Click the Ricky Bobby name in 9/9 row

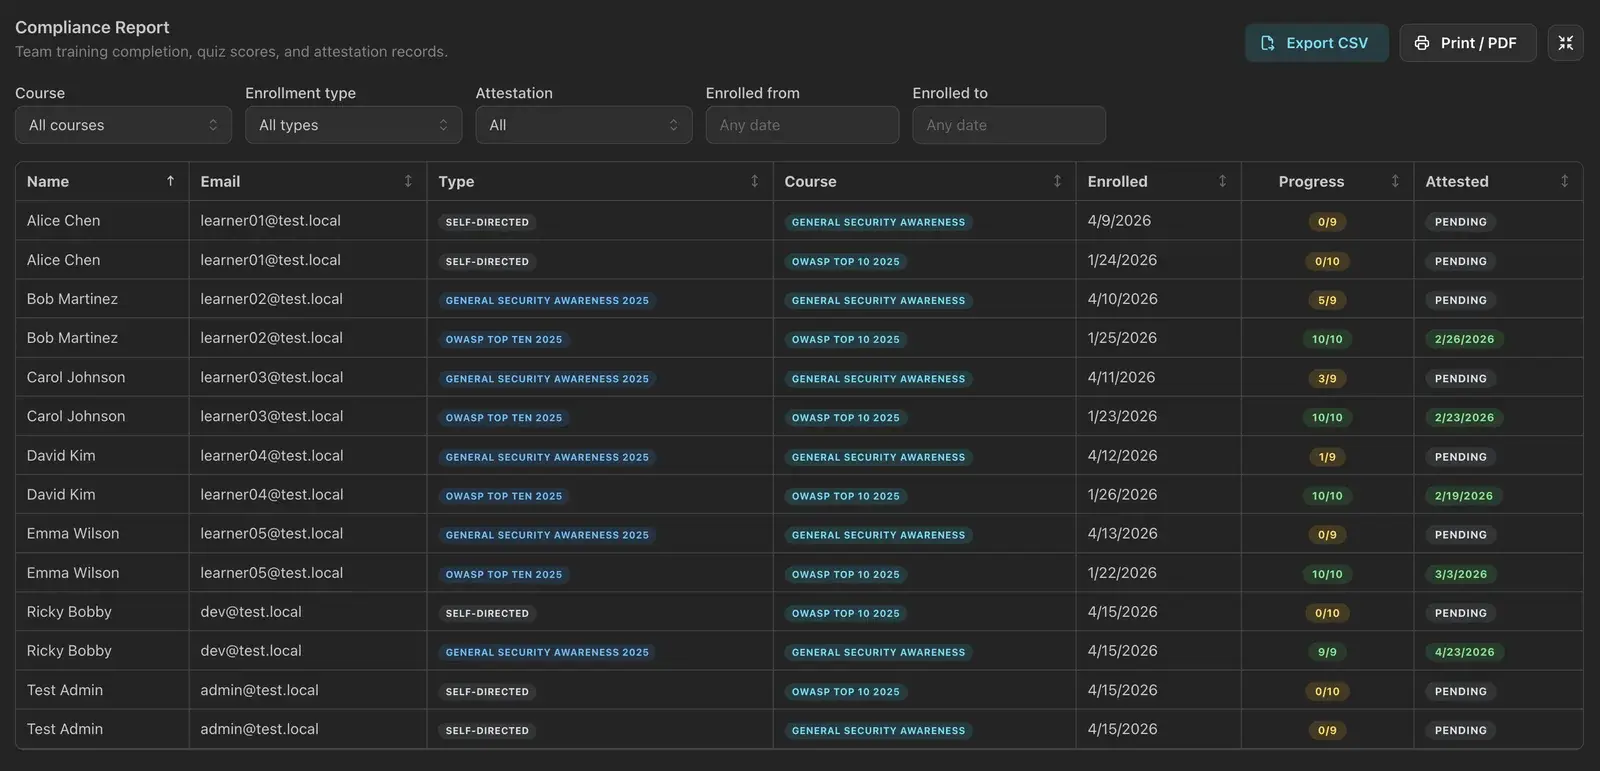pyautogui.click(x=69, y=651)
